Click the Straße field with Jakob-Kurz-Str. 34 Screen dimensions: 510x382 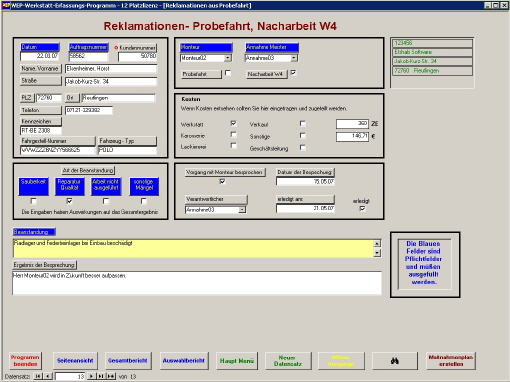pyautogui.click(x=111, y=81)
